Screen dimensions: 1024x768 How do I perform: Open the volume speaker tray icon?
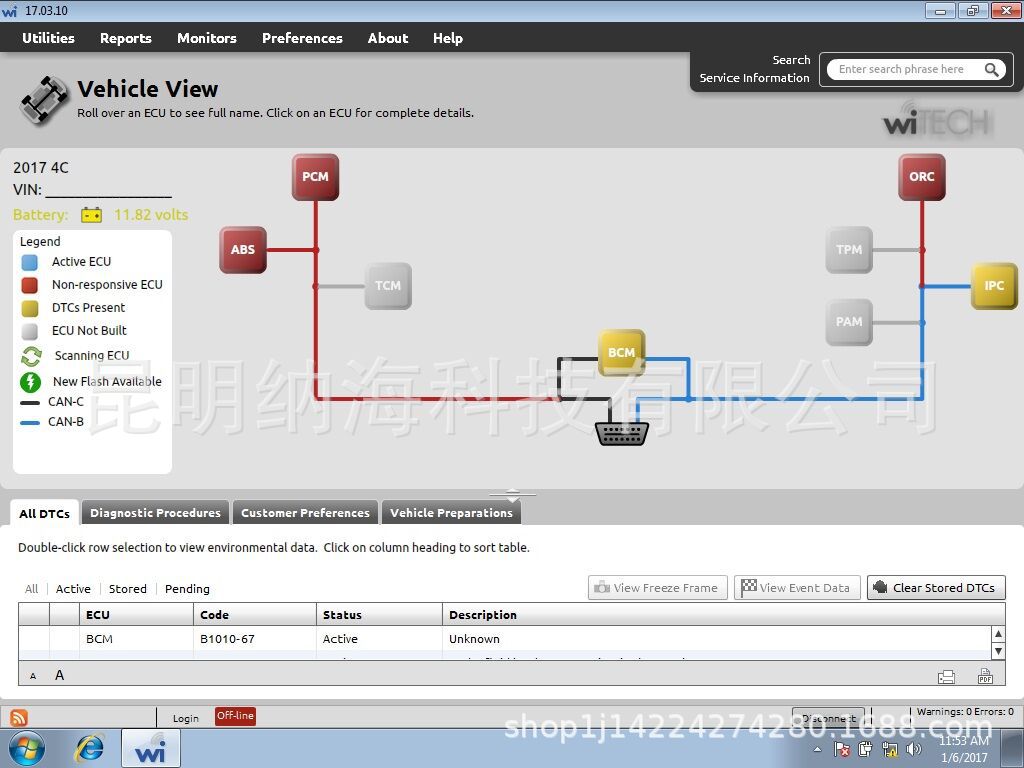point(914,749)
